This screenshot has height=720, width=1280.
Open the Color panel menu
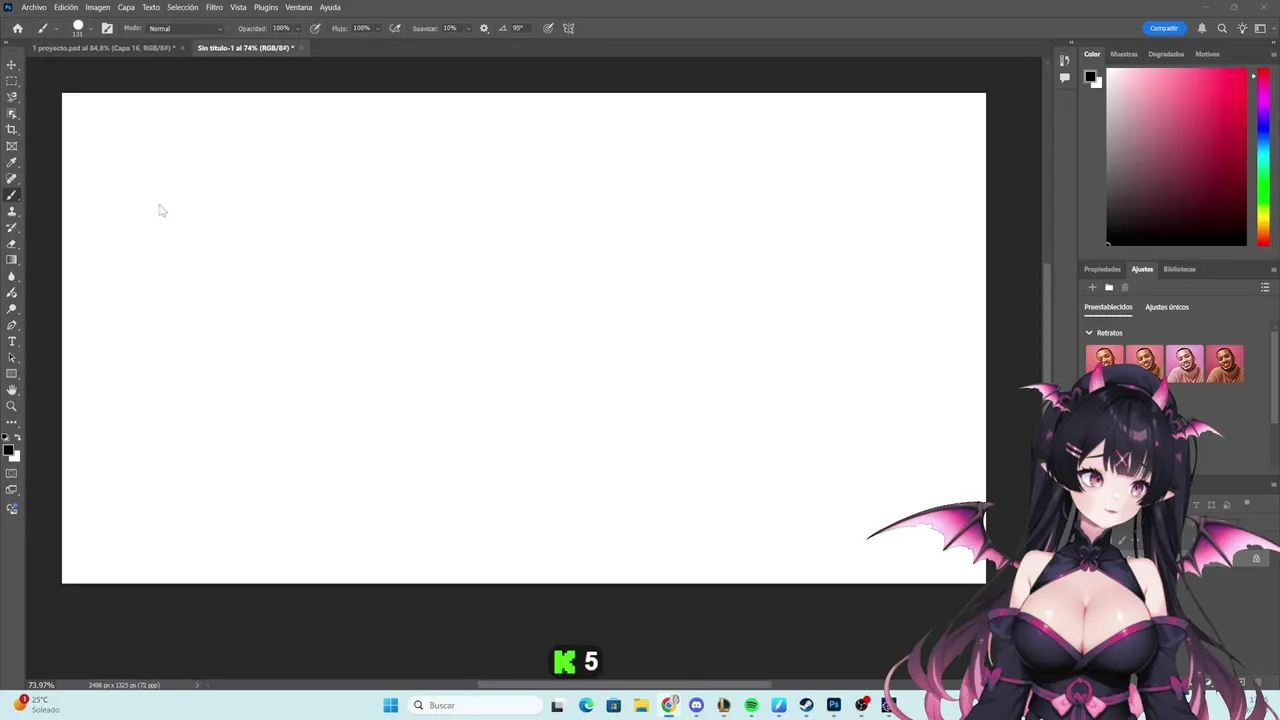pos(1273,54)
